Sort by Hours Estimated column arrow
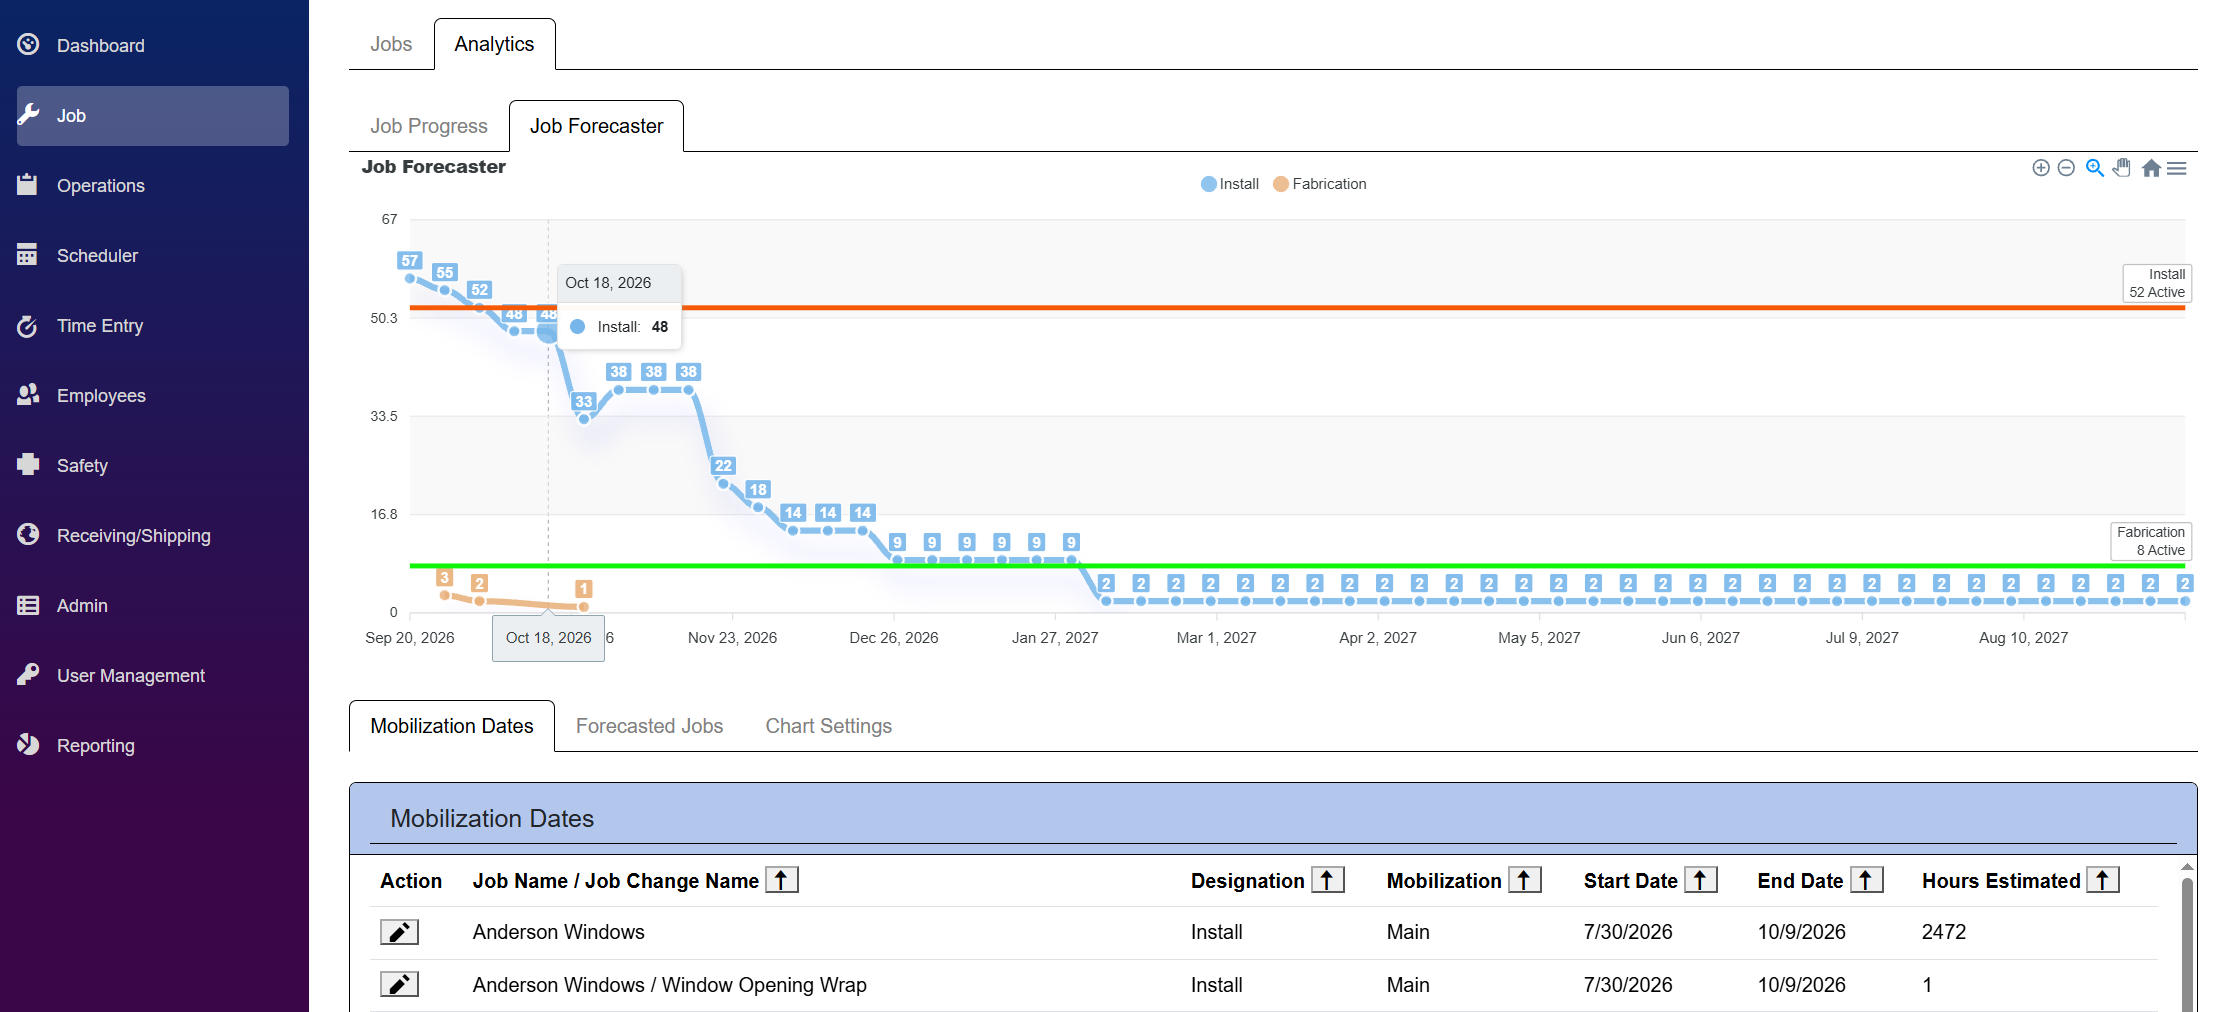Screen dimensions: 2217x1012 [x=2103, y=880]
